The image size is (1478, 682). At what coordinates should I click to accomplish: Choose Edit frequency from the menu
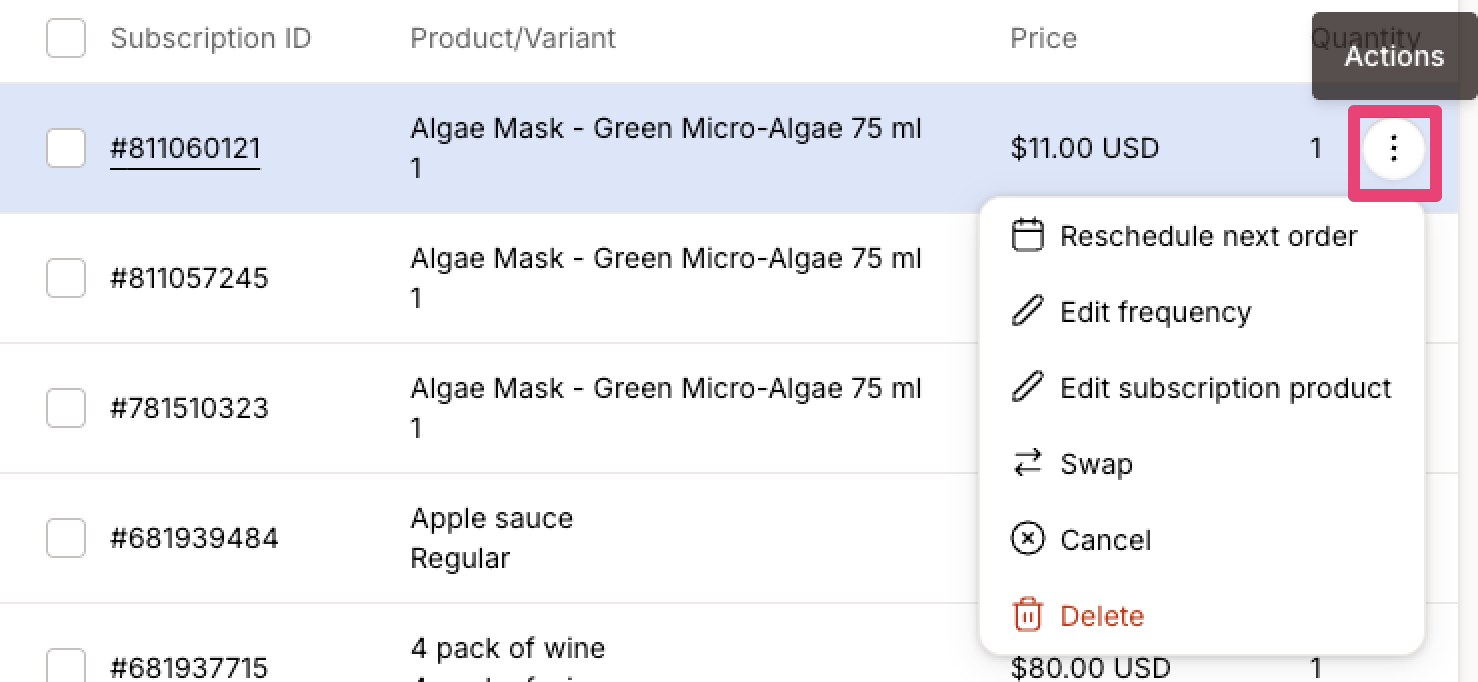point(1201,312)
